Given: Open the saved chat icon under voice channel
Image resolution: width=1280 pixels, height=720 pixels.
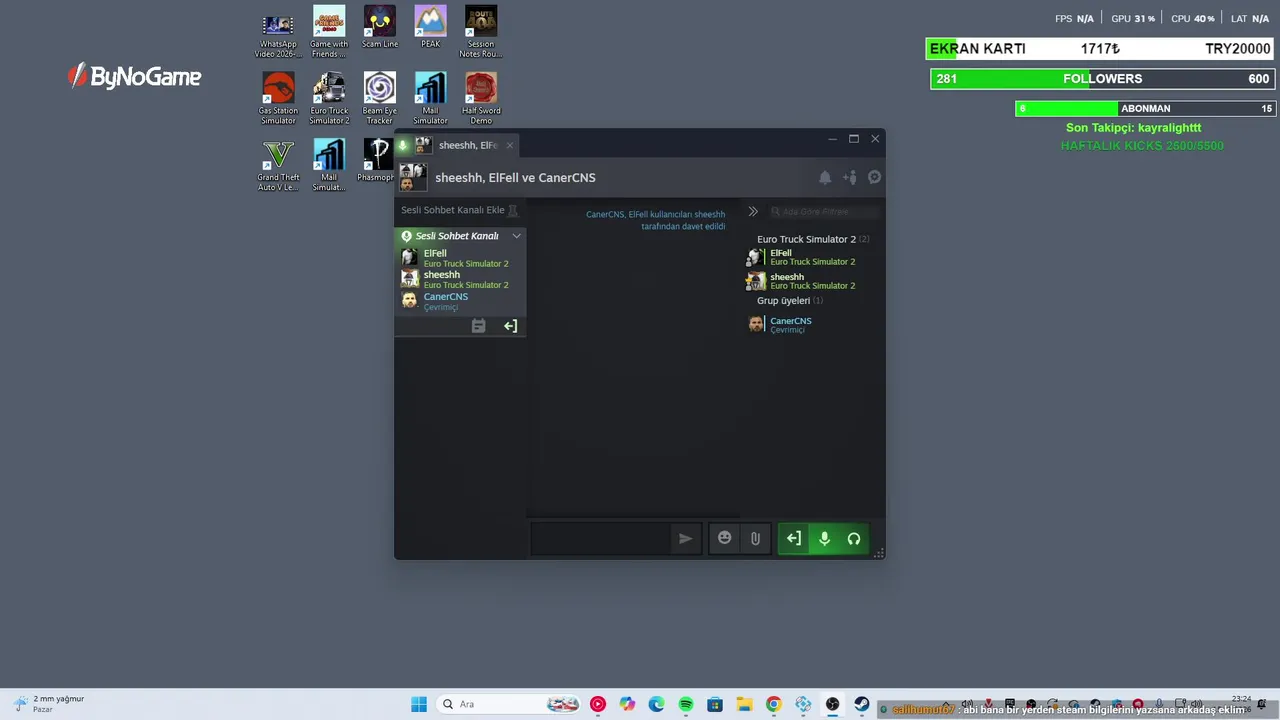Looking at the screenshot, I should (478, 326).
